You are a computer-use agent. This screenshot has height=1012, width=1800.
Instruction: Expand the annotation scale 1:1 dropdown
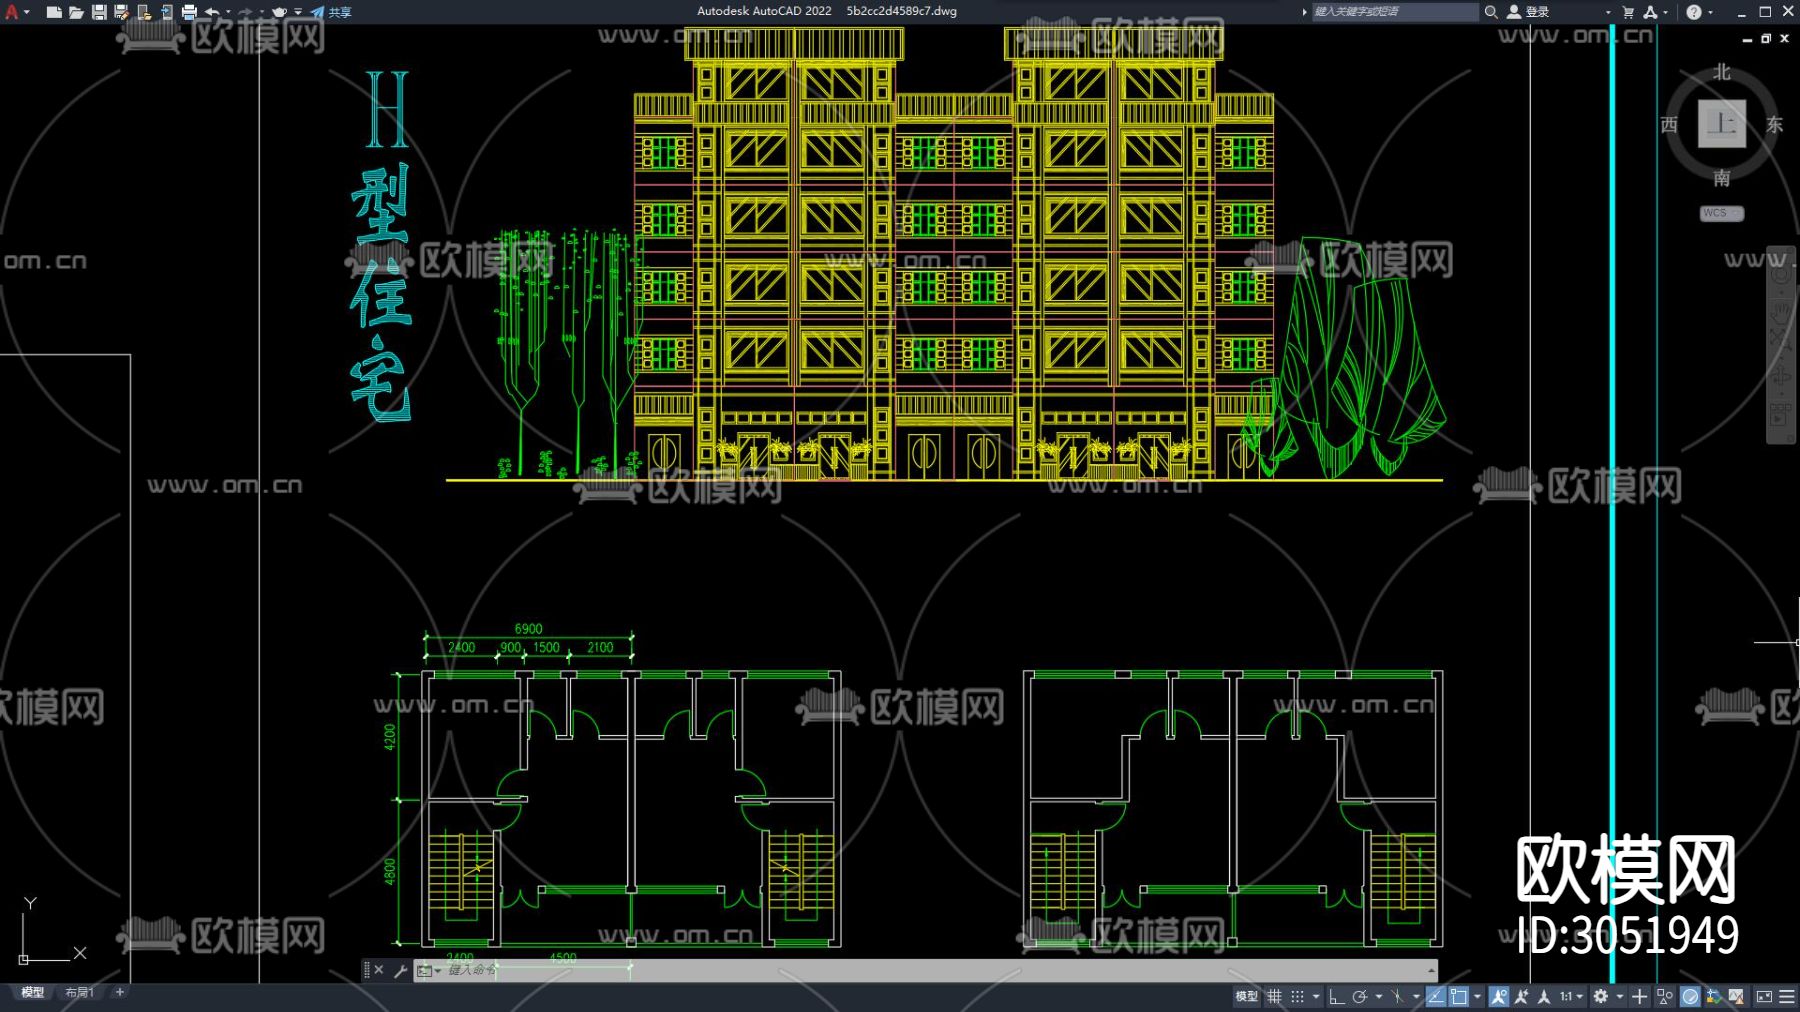click(1571, 996)
